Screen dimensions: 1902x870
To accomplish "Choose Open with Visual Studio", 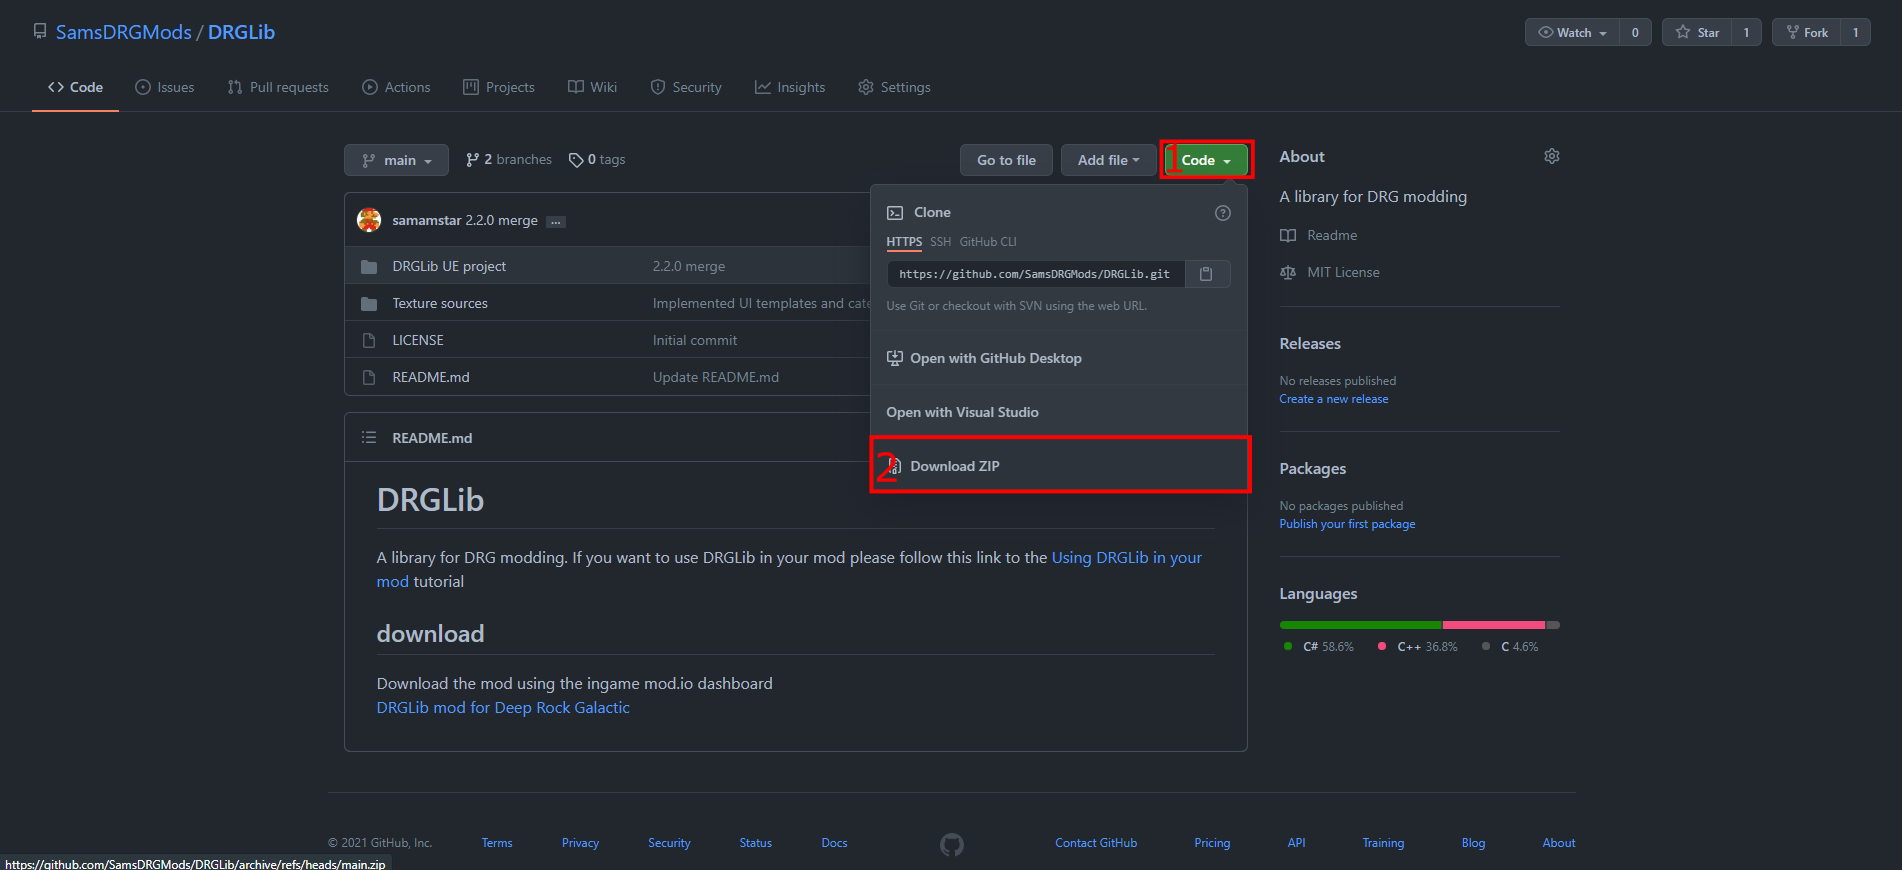I will (x=1059, y=412).
